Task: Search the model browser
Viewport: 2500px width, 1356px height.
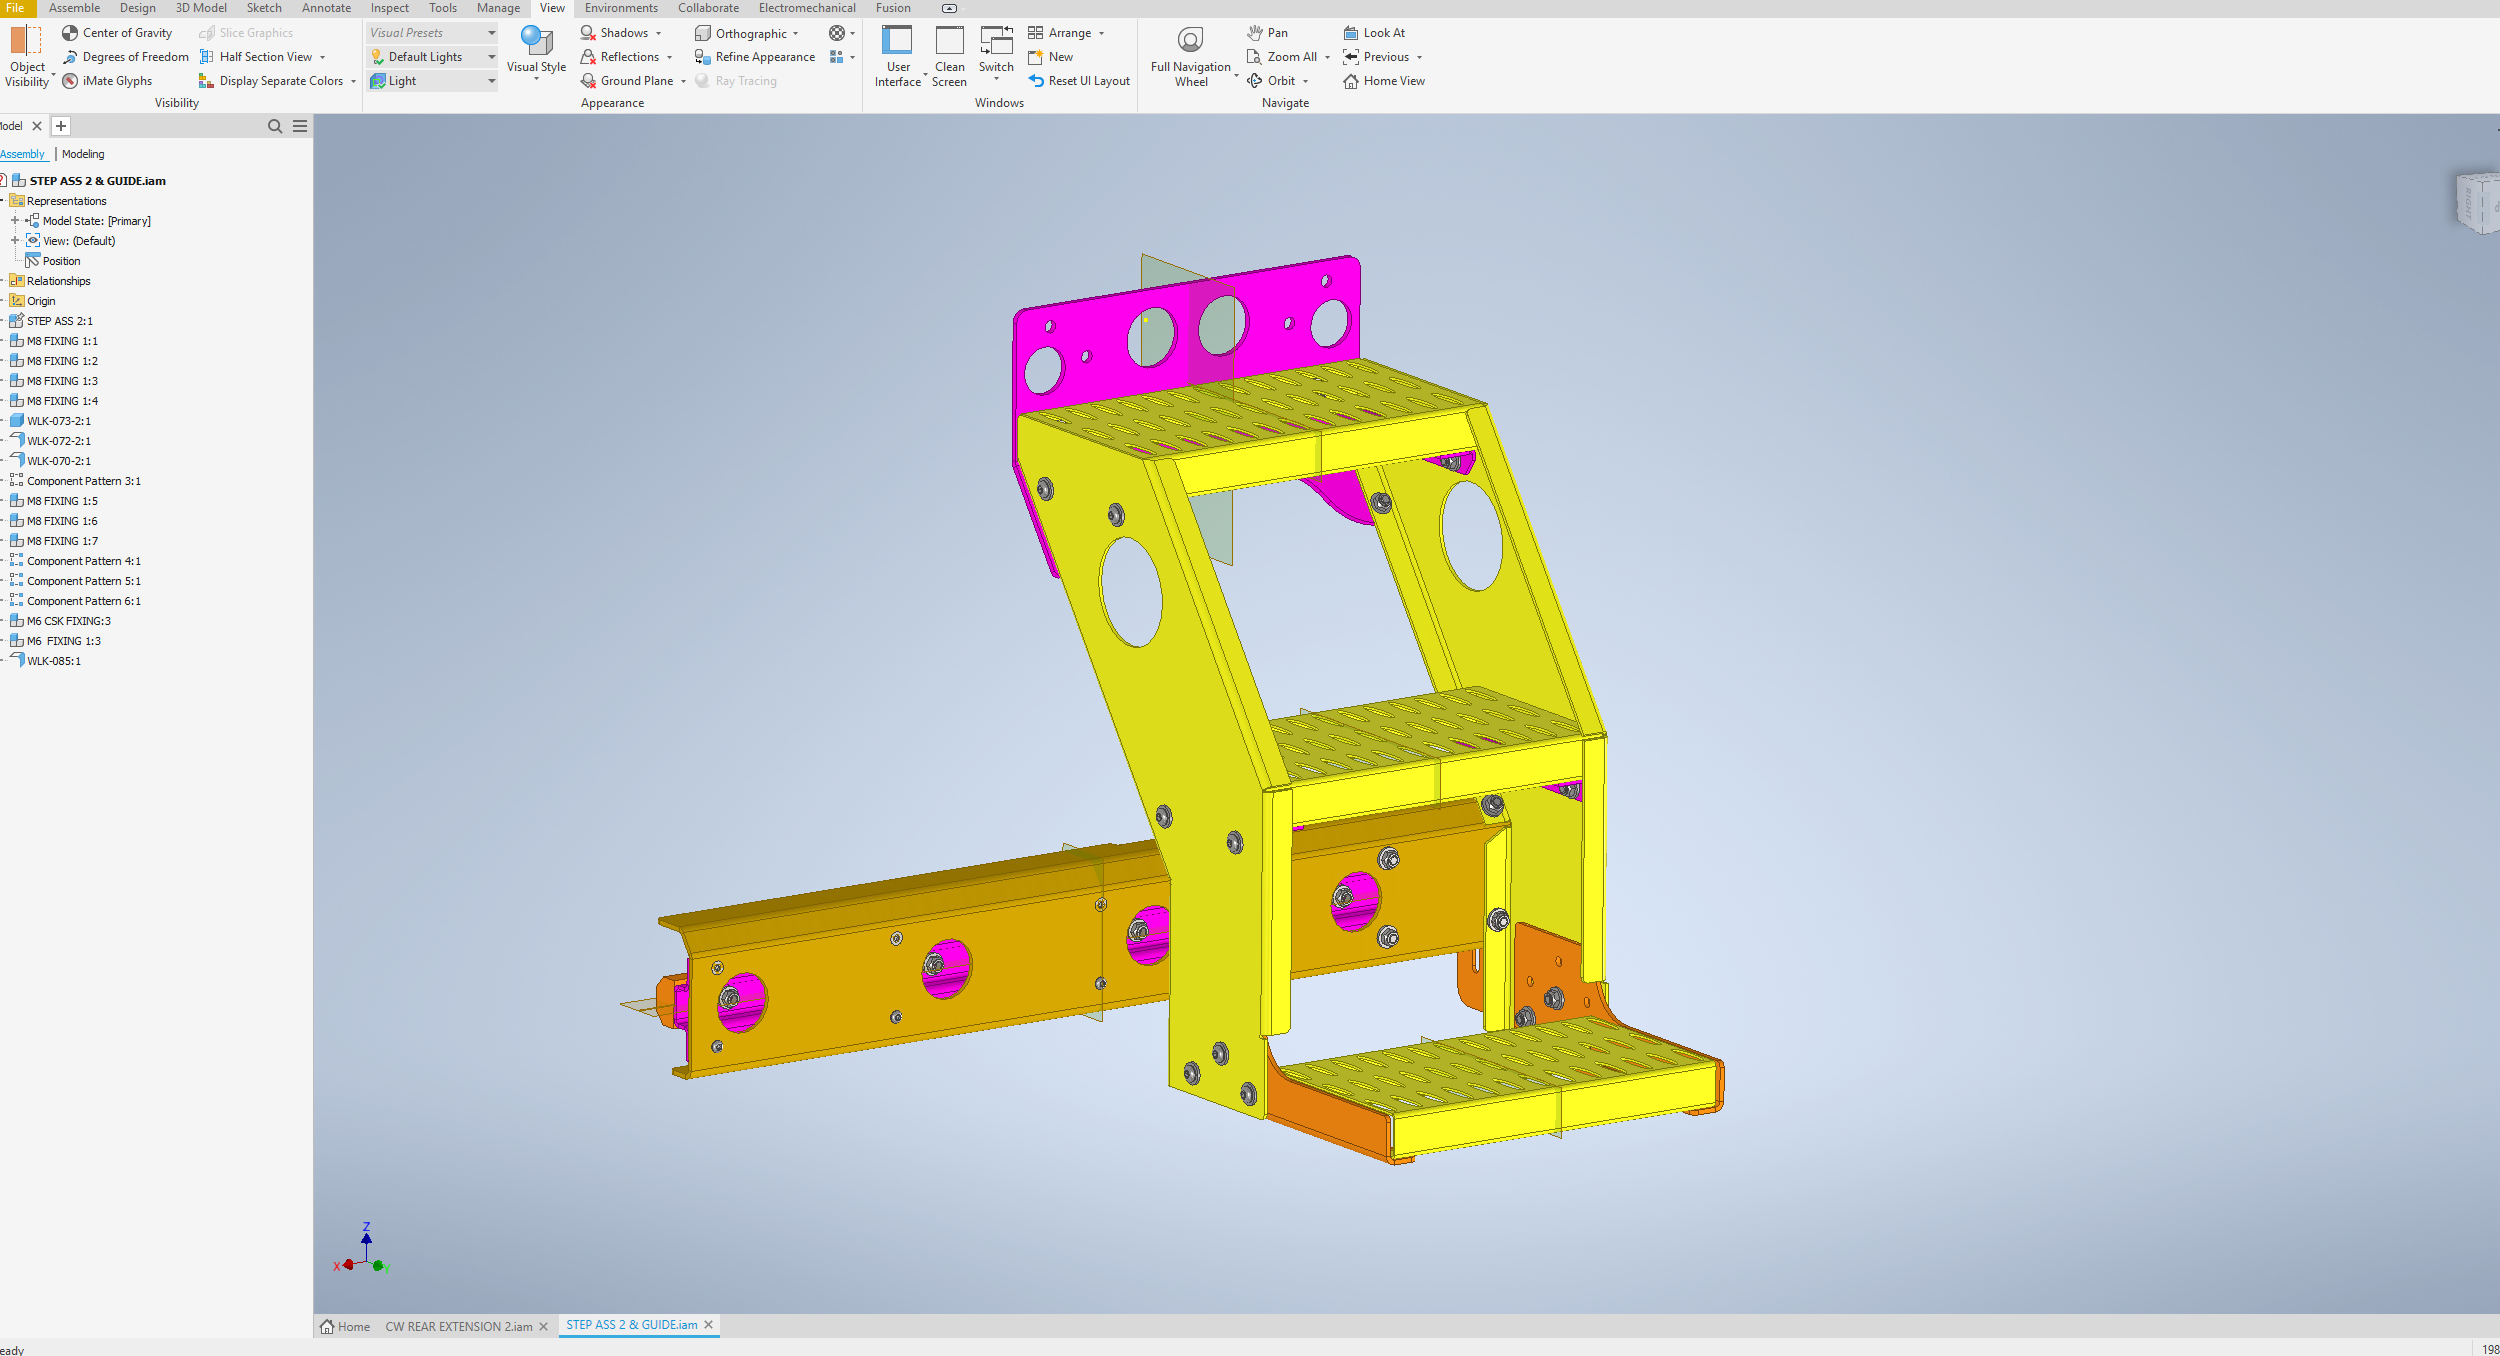Action: click(x=275, y=126)
